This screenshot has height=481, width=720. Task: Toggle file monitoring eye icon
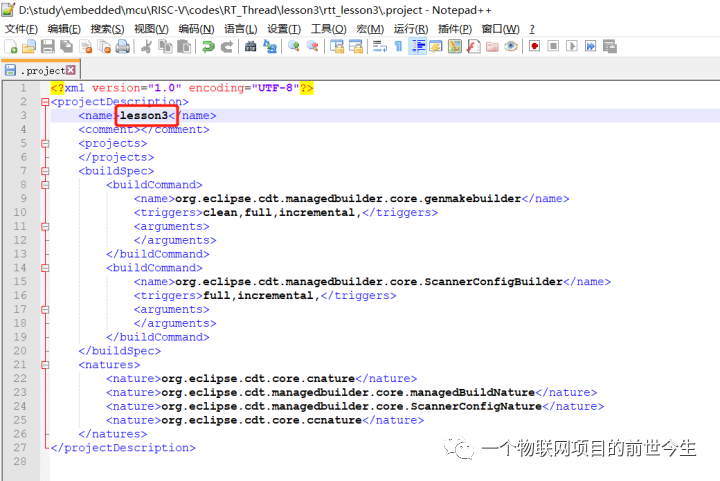[x=511, y=46]
